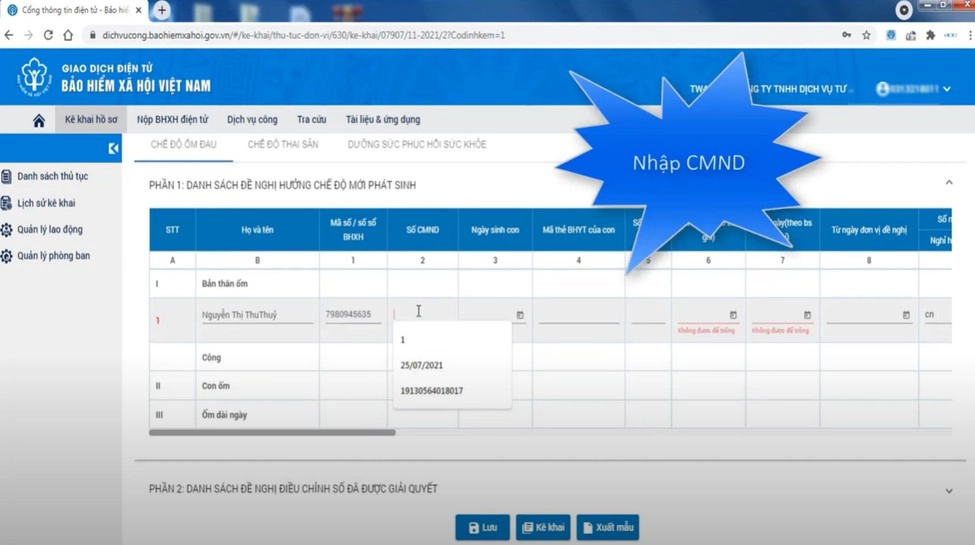Open the Nộp BHXH điện tử menu
The image size is (975, 545).
[172, 120]
